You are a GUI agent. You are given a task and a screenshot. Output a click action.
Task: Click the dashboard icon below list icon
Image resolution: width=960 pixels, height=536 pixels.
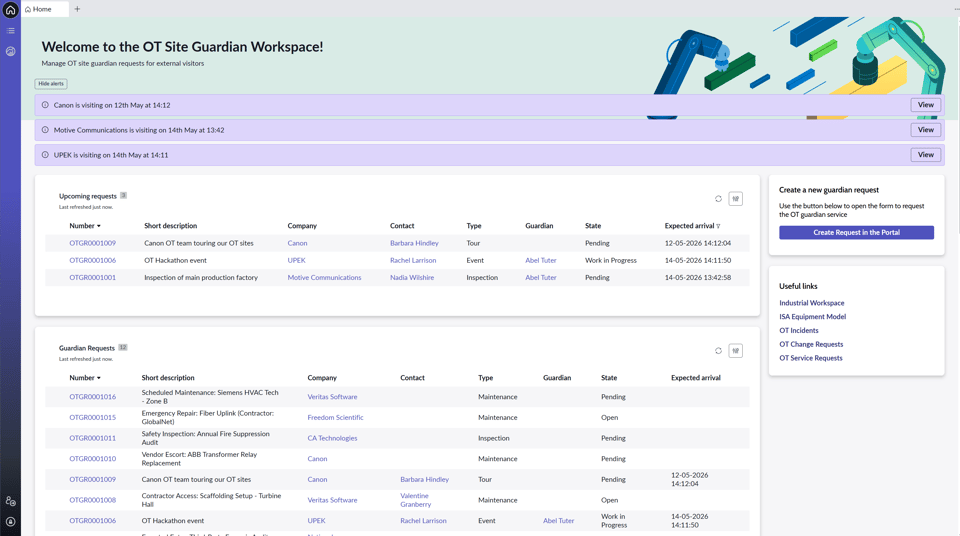pyautogui.click(x=10, y=51)
